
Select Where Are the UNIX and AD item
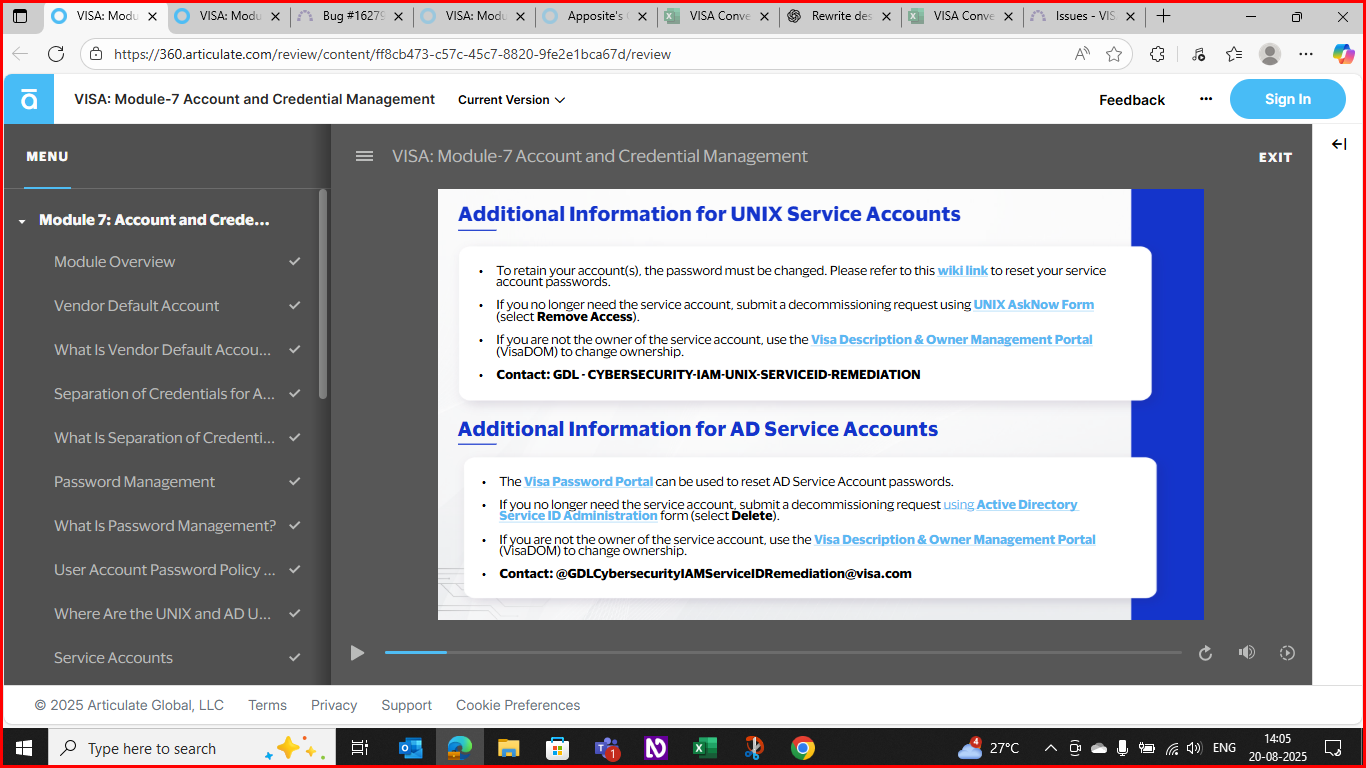[x=163, y=614]
